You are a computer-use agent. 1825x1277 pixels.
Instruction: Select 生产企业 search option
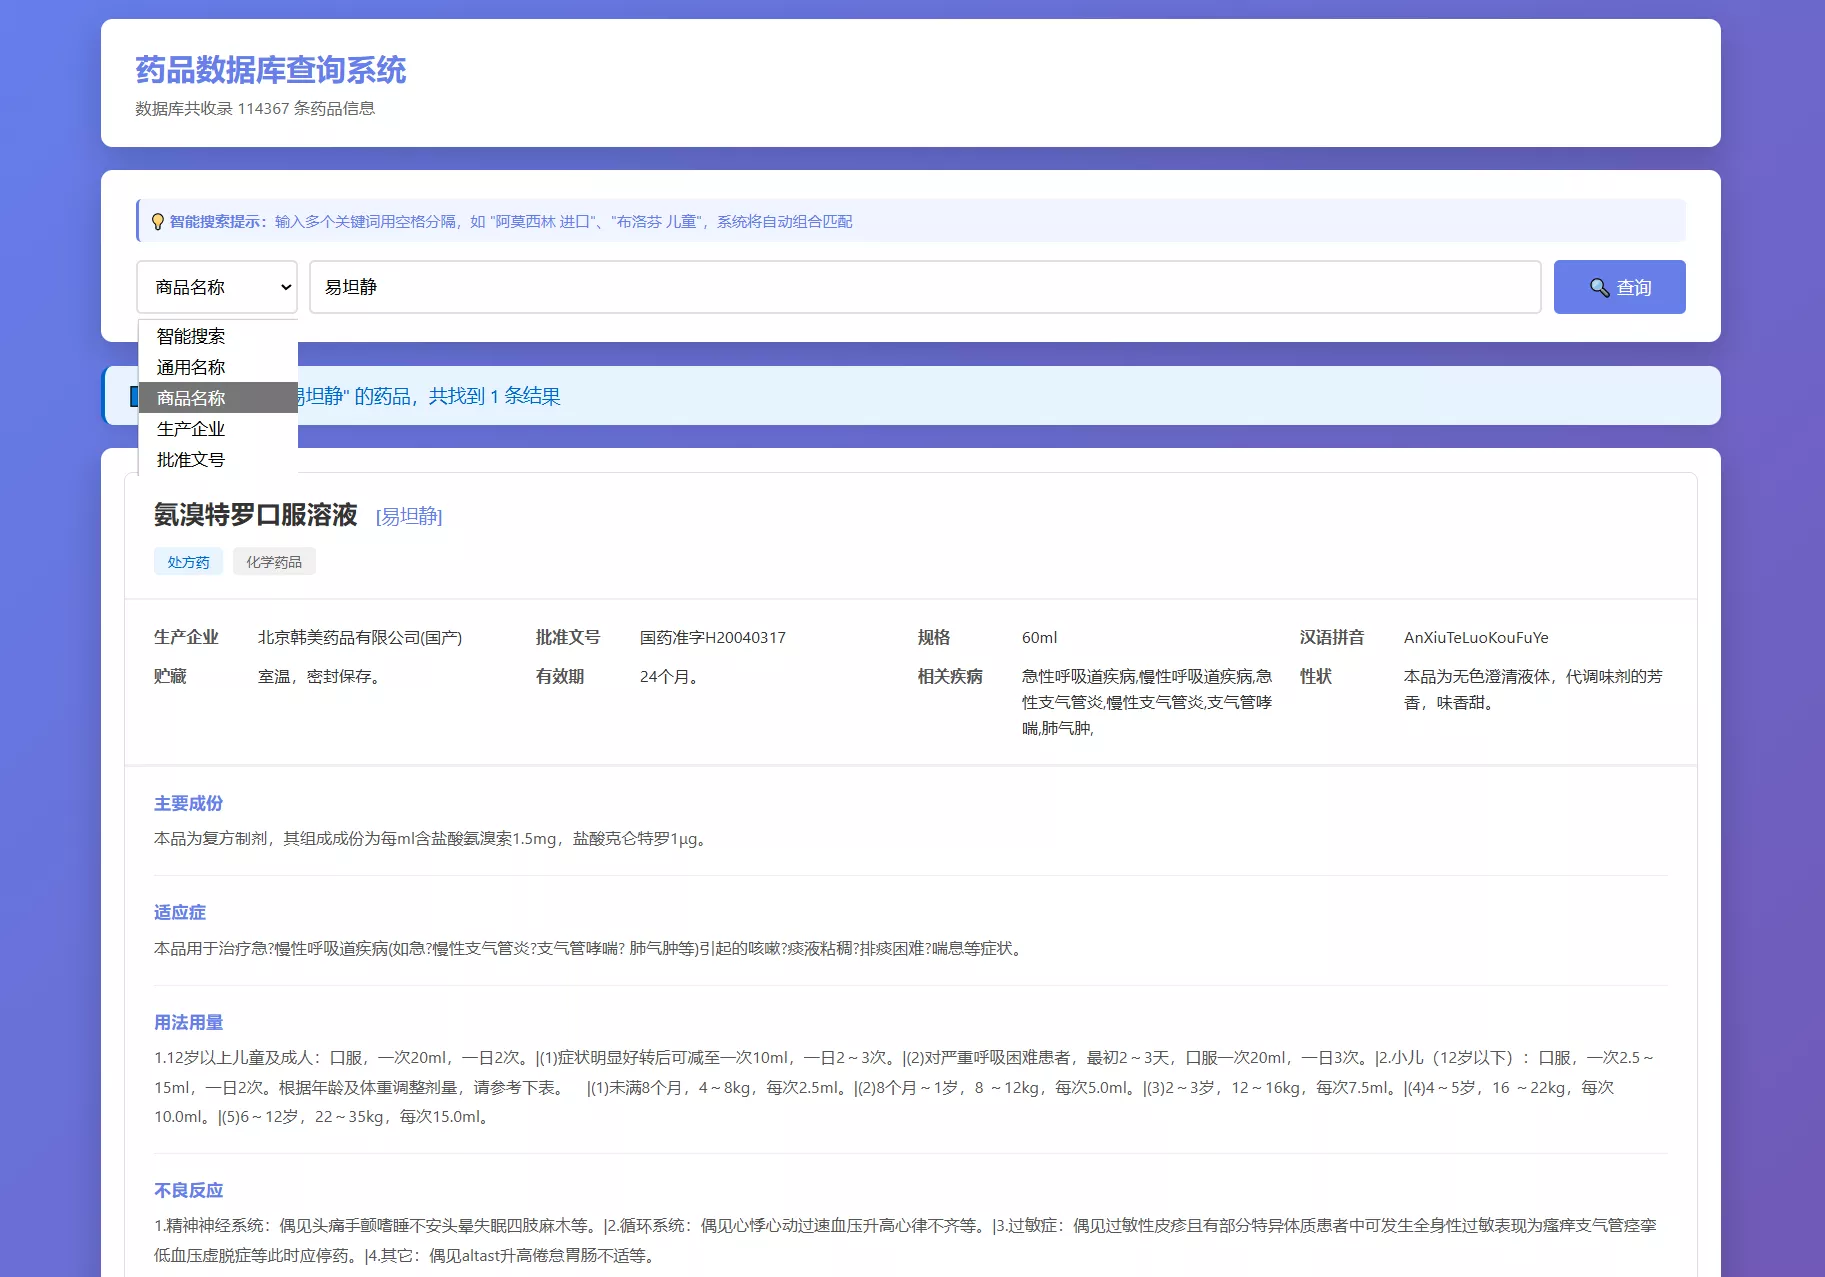pos(191,429)
